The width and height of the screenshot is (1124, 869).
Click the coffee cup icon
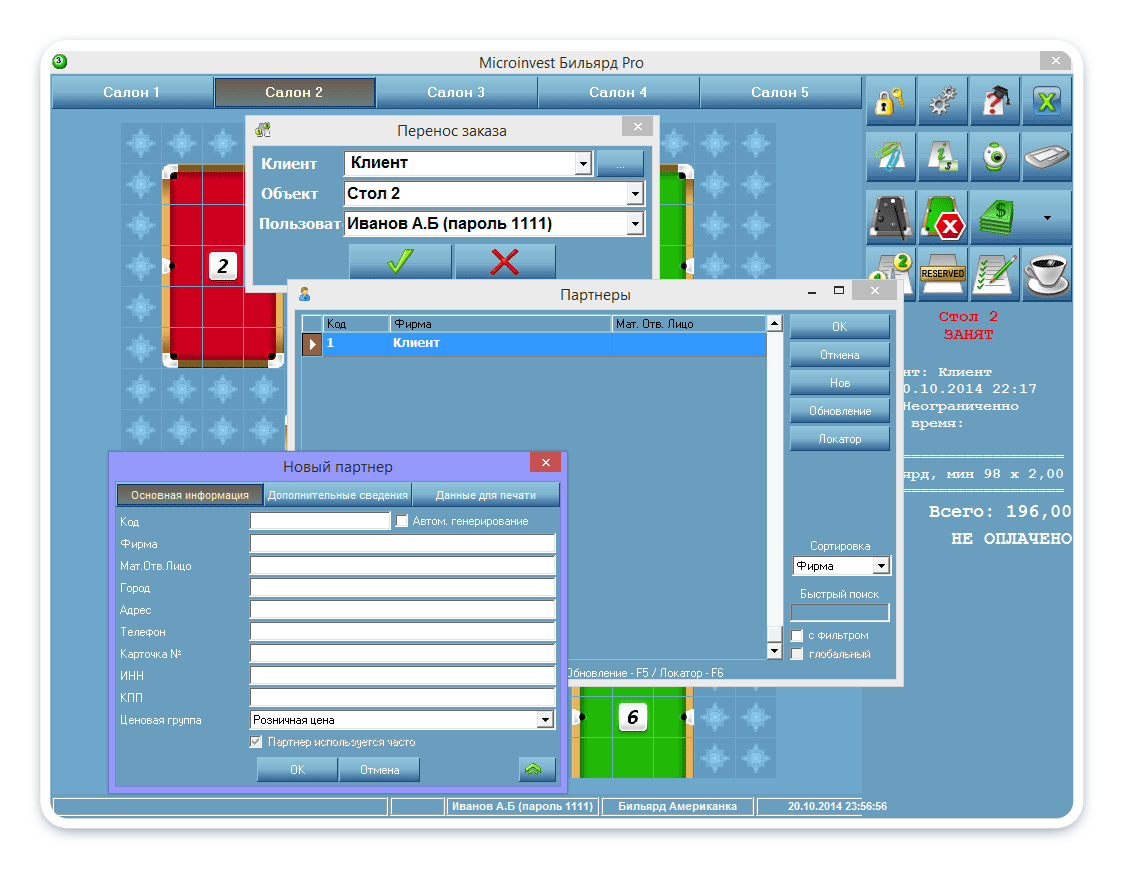(x=1046, y=274)
